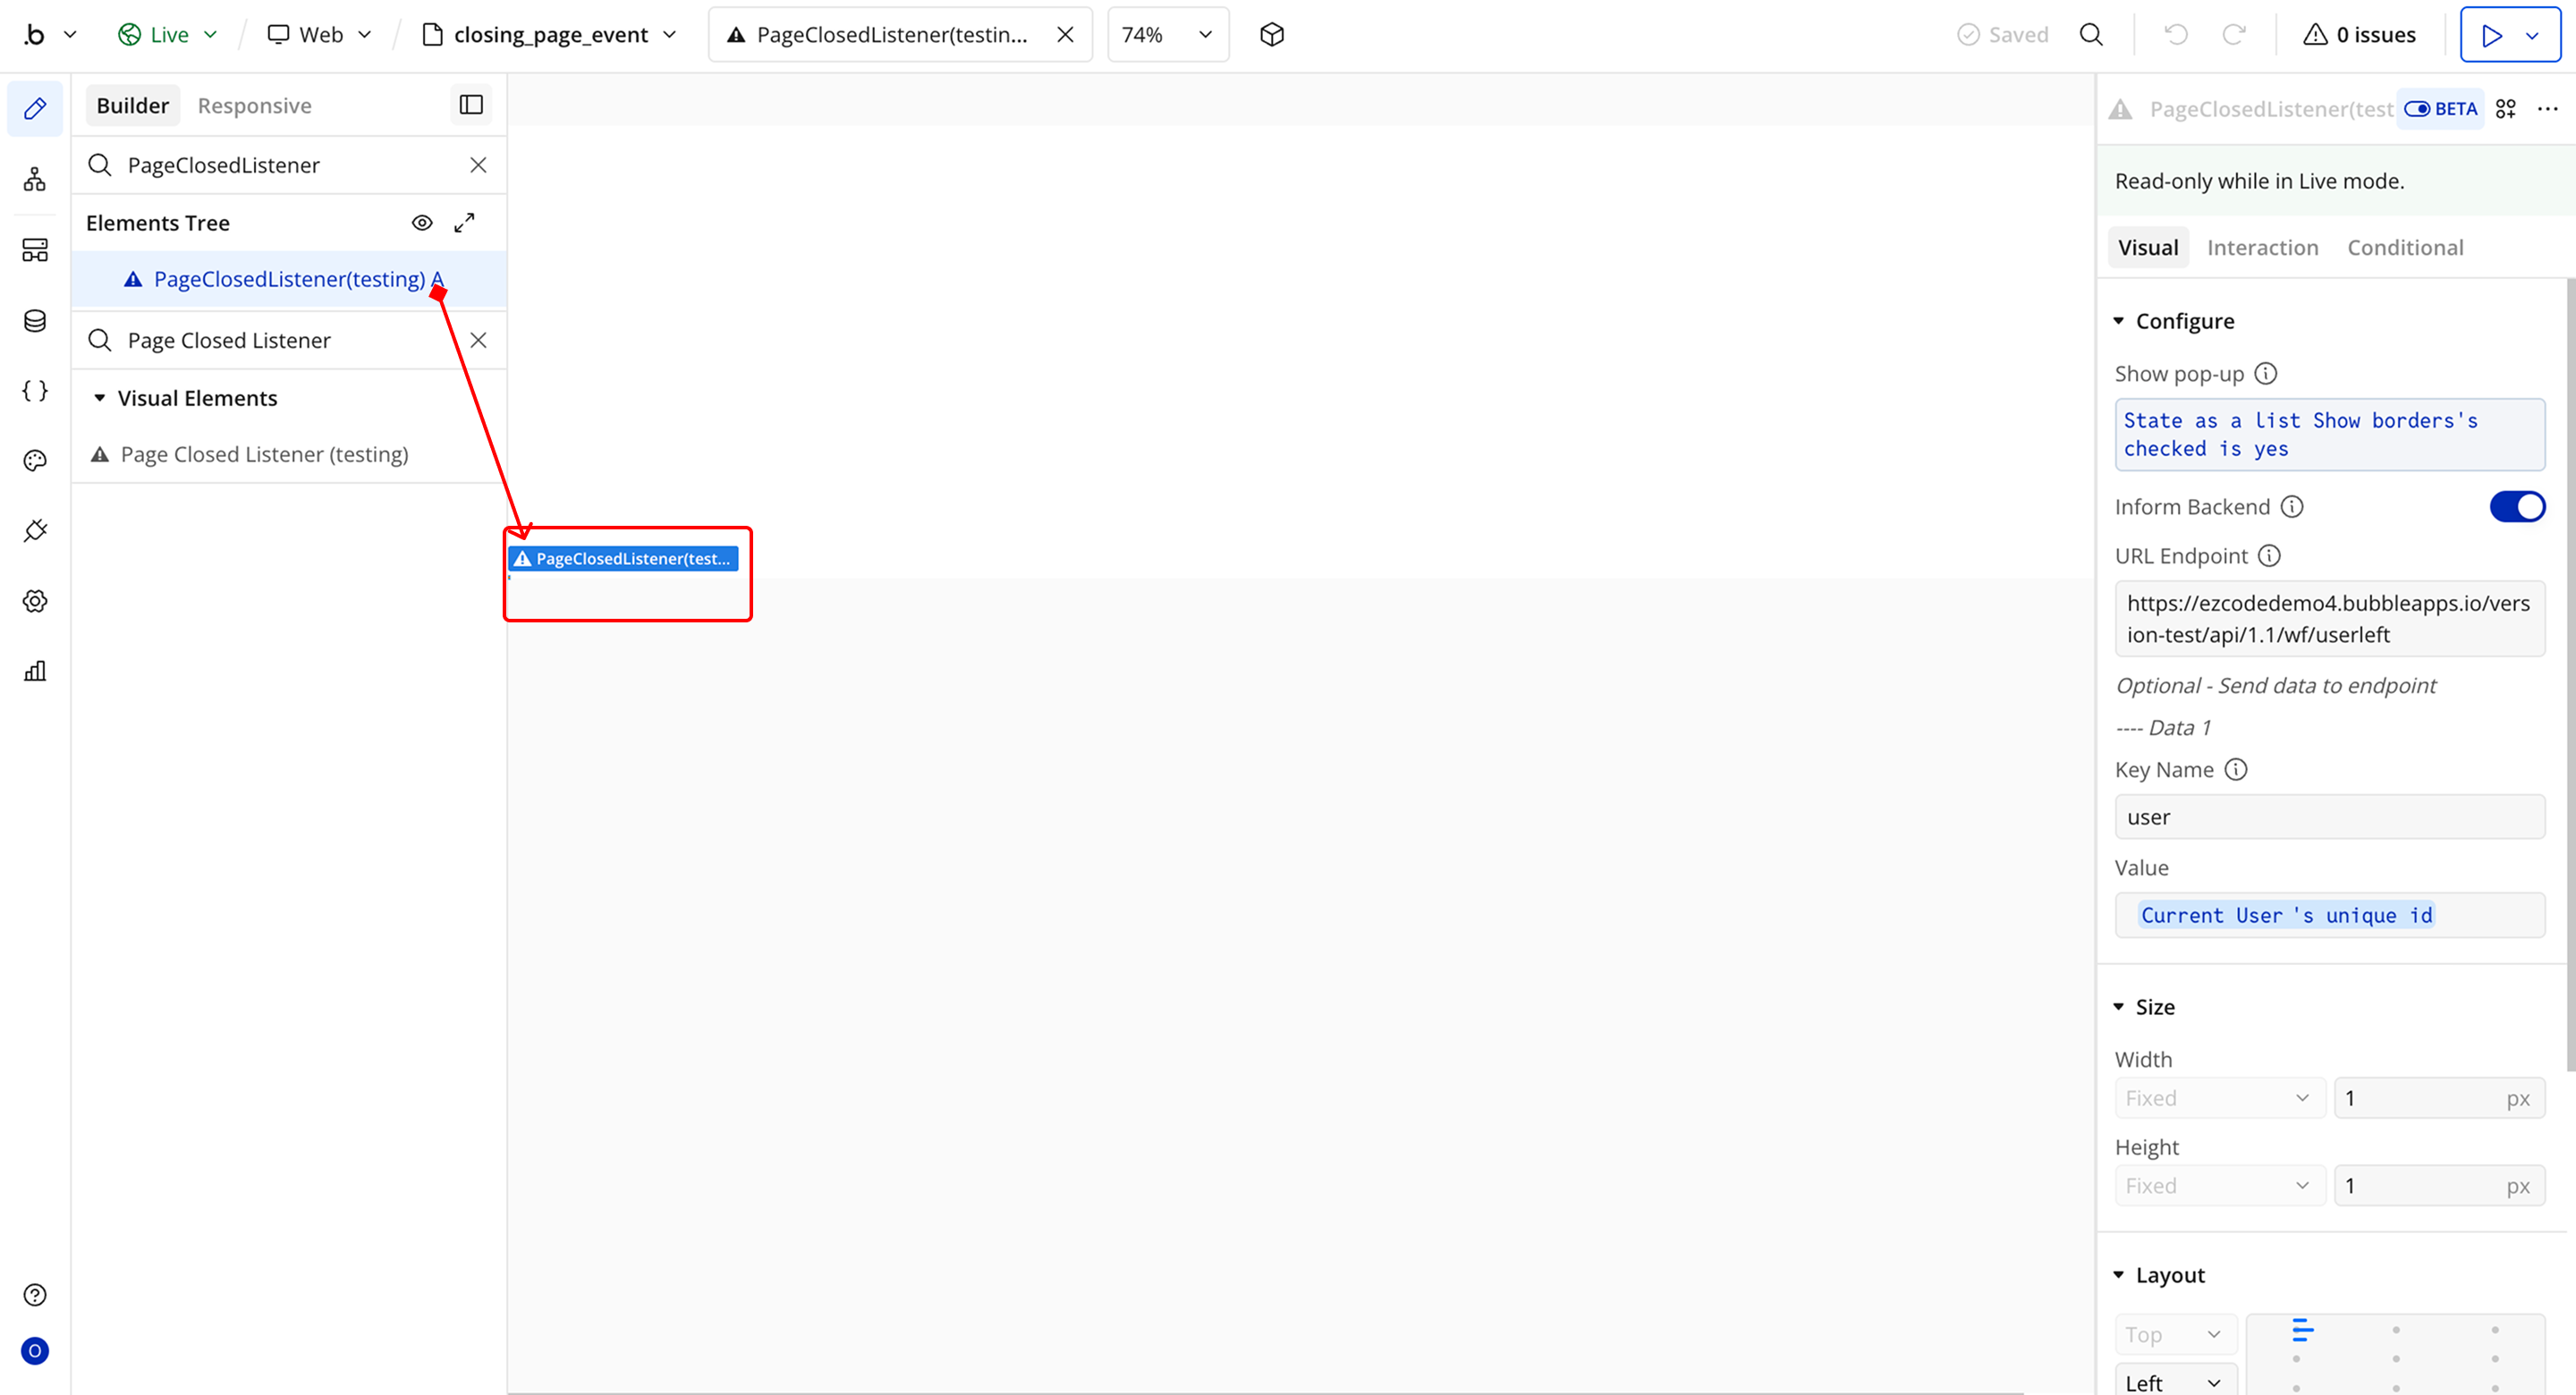The width and height of the screenshot is (2576, 1395).
Task: Open Settings gear in sidebar
Action: point(35,601)
